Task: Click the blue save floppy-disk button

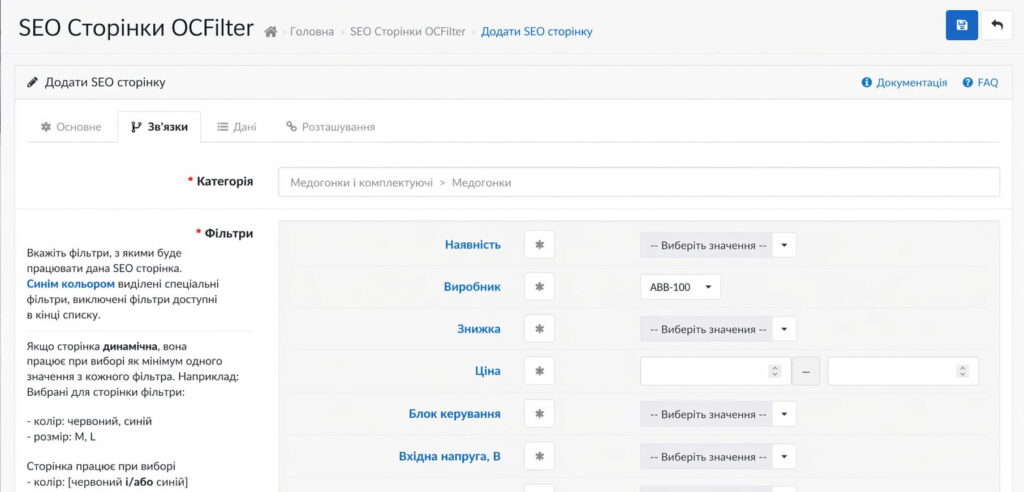Action: [x=961, y=26]
